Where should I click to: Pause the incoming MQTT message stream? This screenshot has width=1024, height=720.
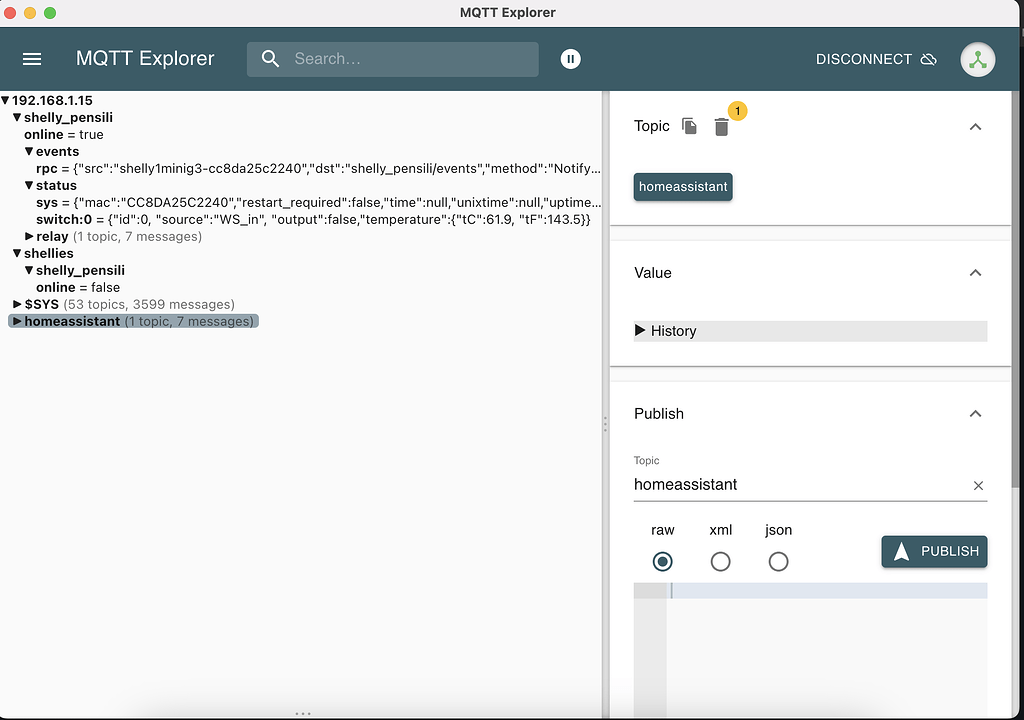pyautogui.click(x=570, y=59)
